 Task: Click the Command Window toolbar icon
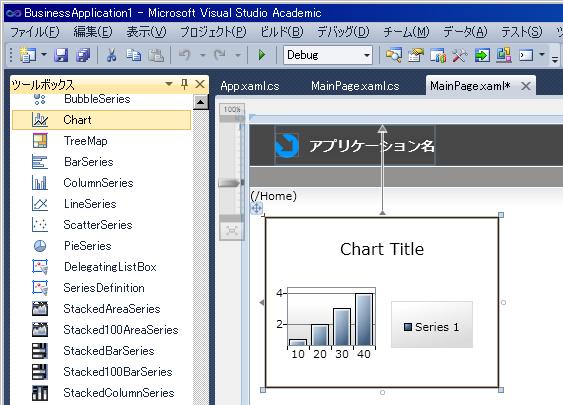526,55
